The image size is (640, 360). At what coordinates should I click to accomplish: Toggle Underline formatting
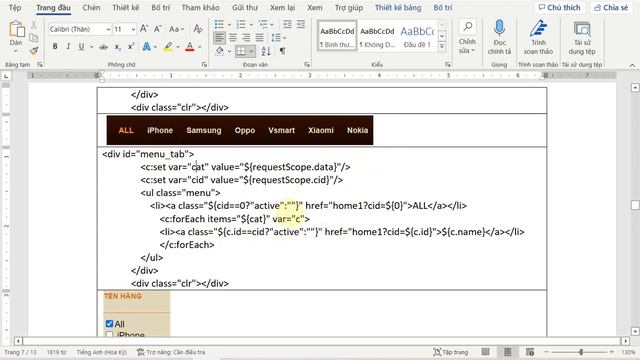[x=81, y=47]
